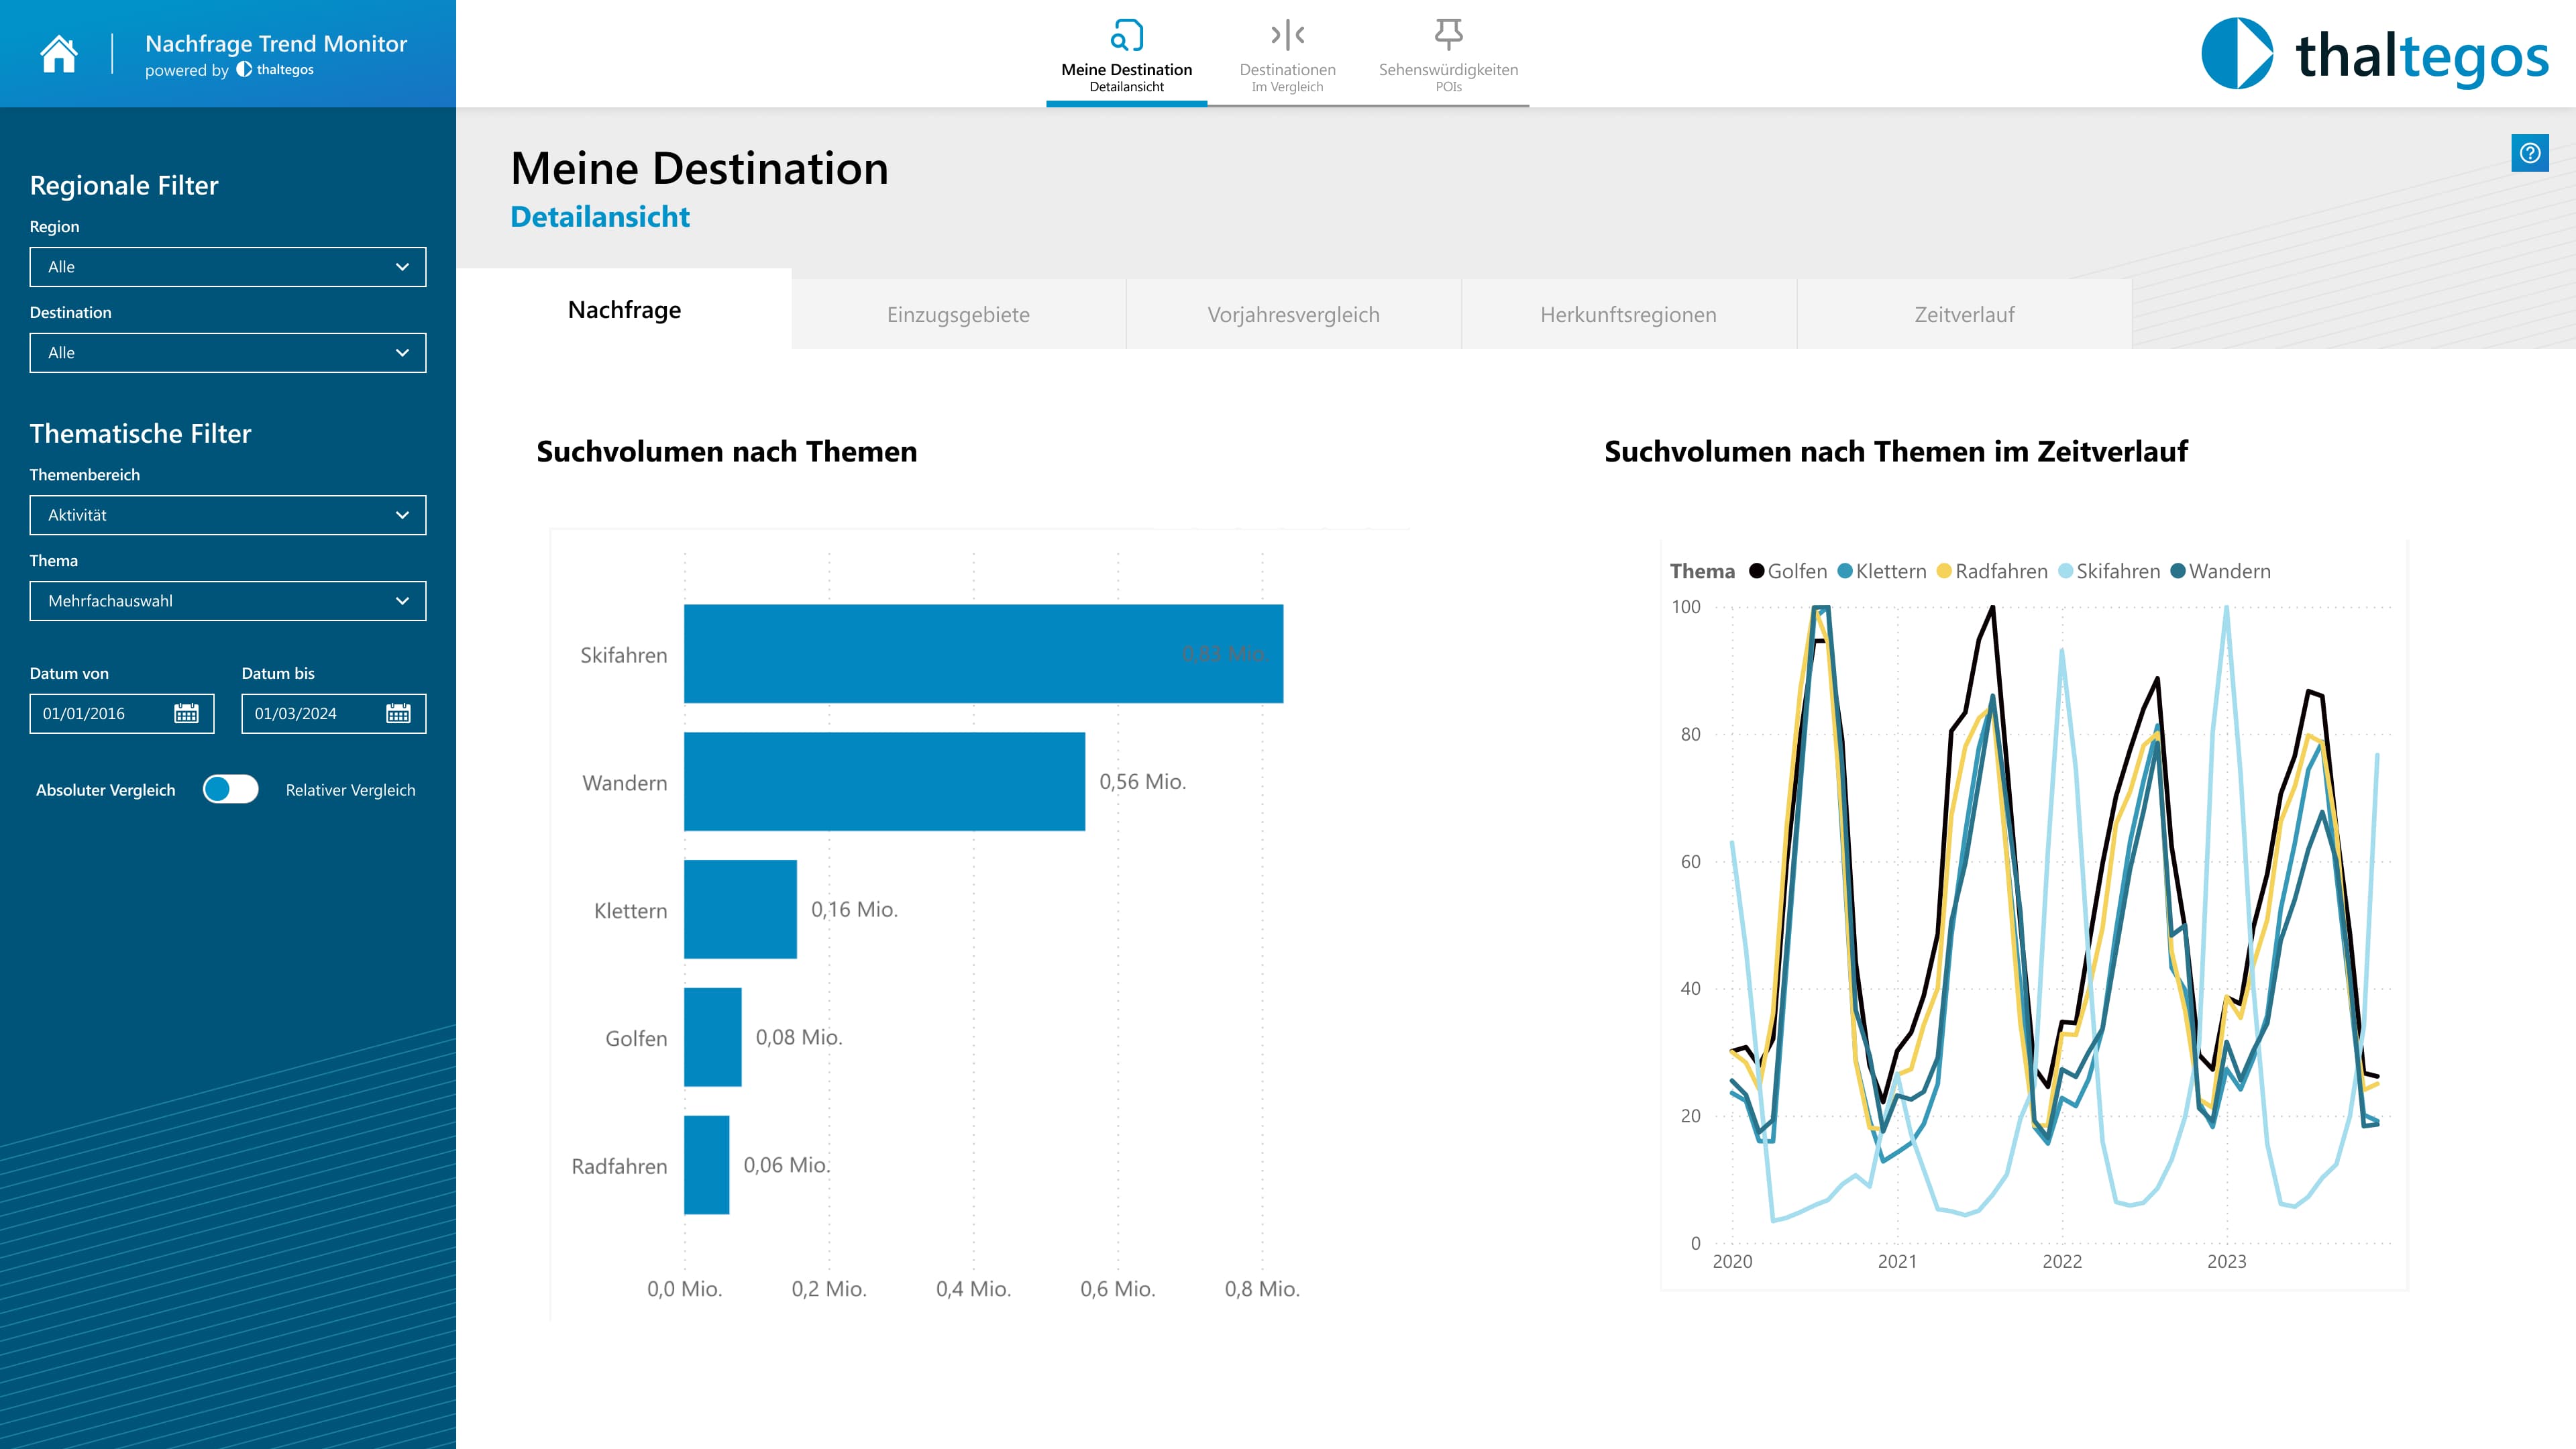Screen dimensions: 2576x1449
Task: Select the Skifahren light blue legend marker
Action: coord(2065,571)
